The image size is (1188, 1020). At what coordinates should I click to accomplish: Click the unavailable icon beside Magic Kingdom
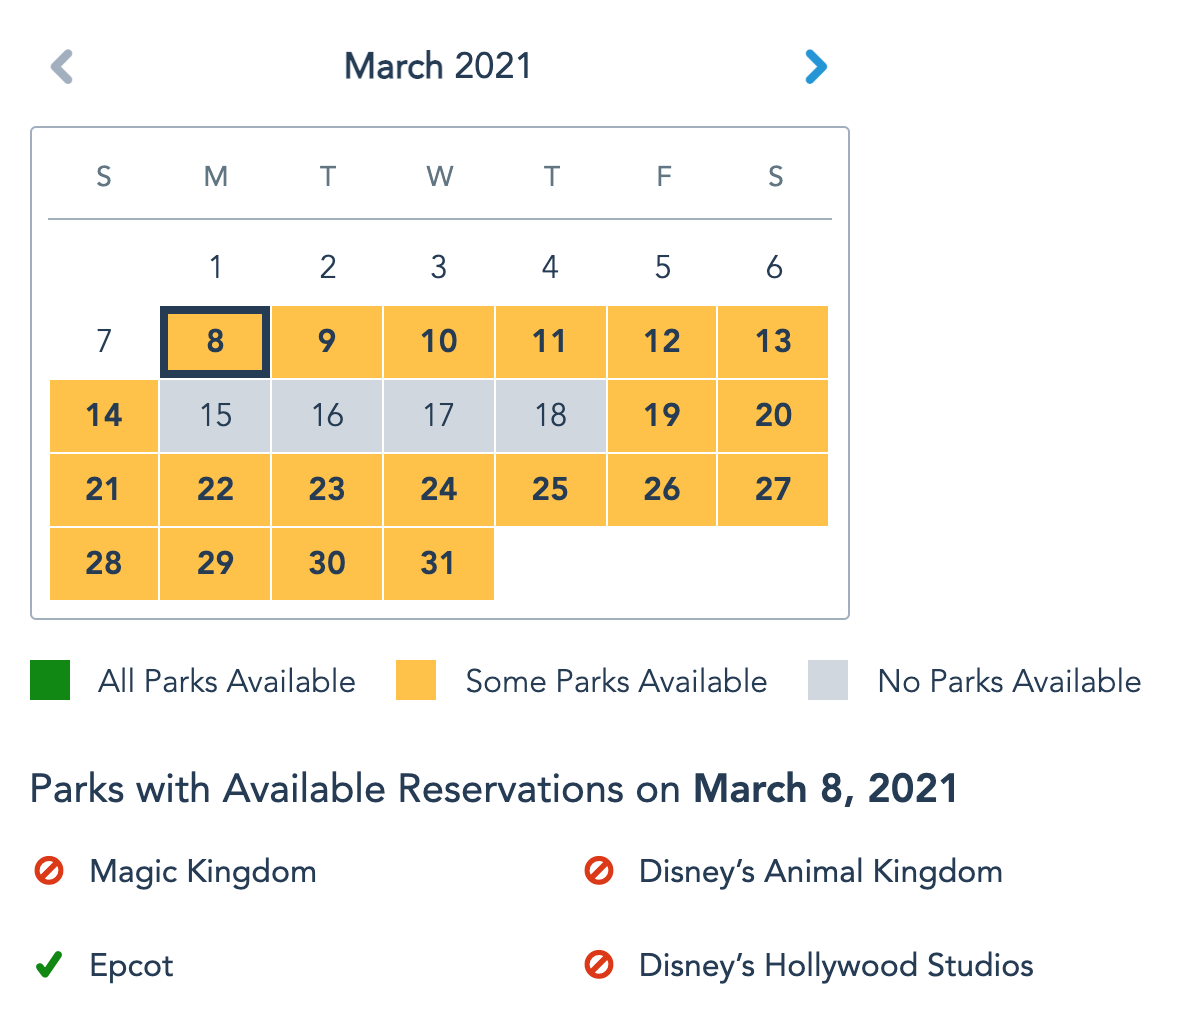[48, 871]
